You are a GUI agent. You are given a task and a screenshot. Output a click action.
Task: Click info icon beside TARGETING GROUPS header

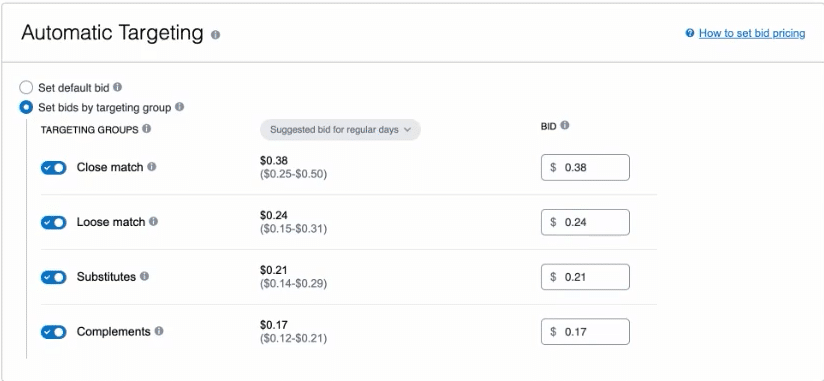147,128
